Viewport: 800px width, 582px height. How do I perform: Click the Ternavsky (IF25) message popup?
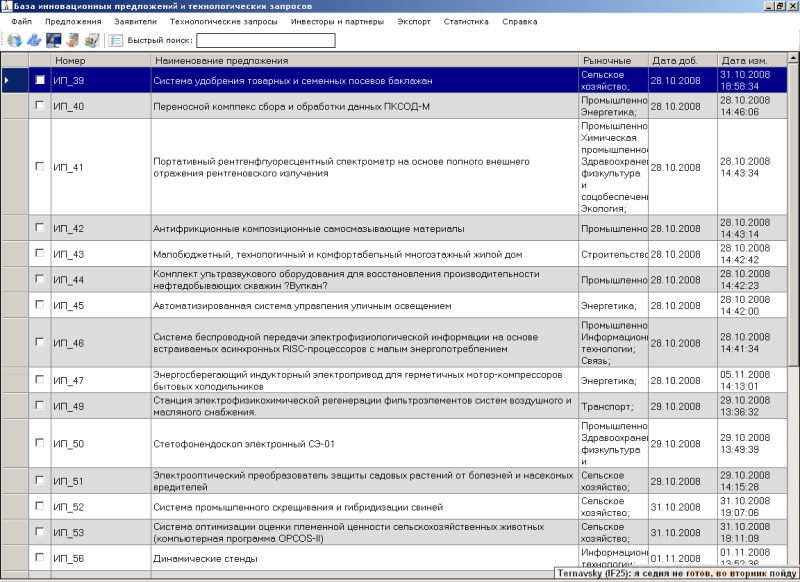click(677, 573)
